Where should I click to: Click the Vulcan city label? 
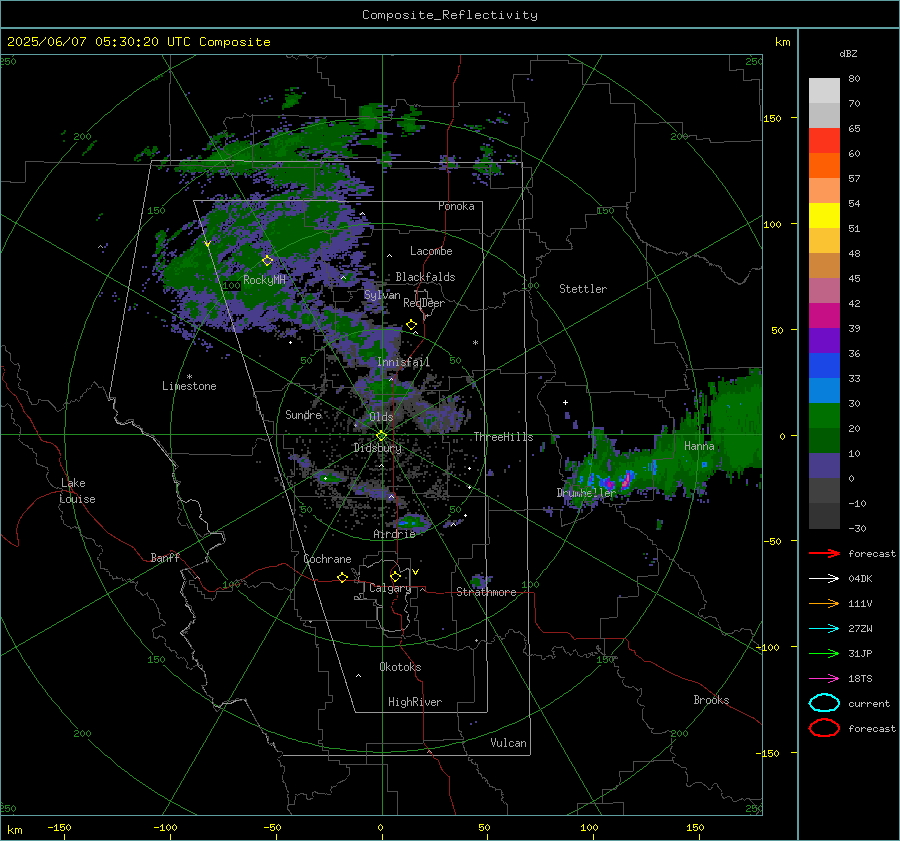pyautogui.click(x=508, y=743)
